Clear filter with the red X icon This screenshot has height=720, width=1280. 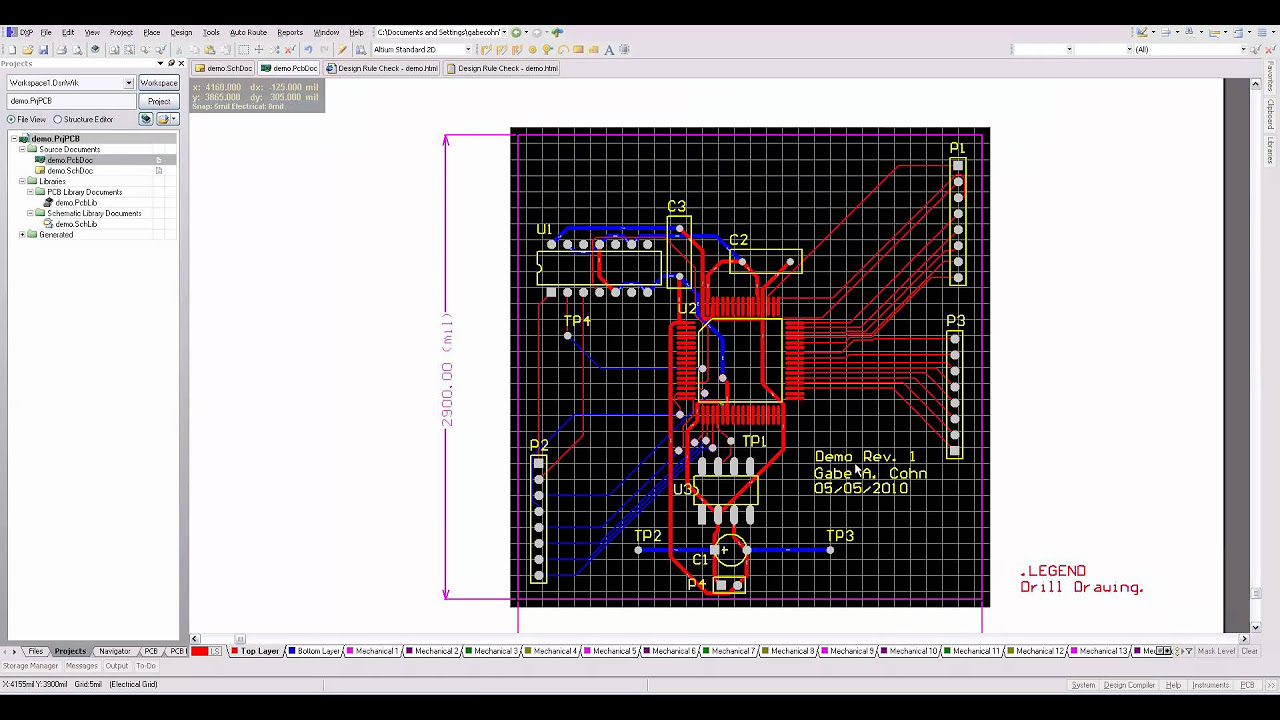click(290, 49)
